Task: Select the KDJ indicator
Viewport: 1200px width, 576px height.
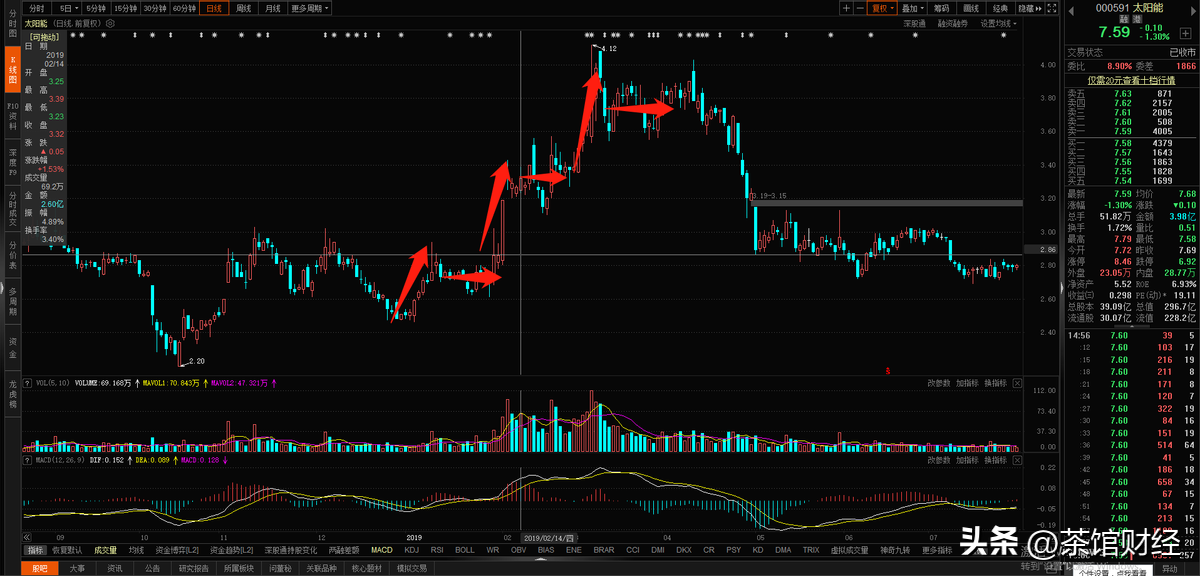Action: tap(411, 550)
